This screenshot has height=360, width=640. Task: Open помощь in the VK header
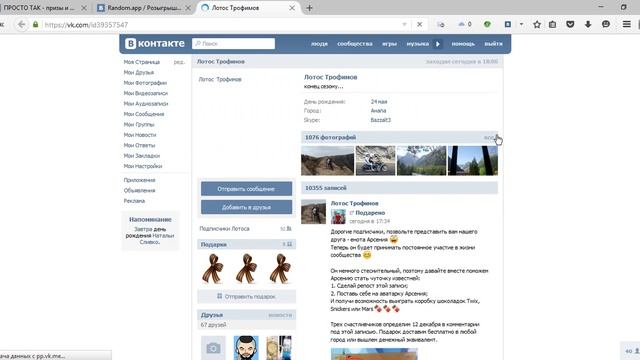click(463, 44)
